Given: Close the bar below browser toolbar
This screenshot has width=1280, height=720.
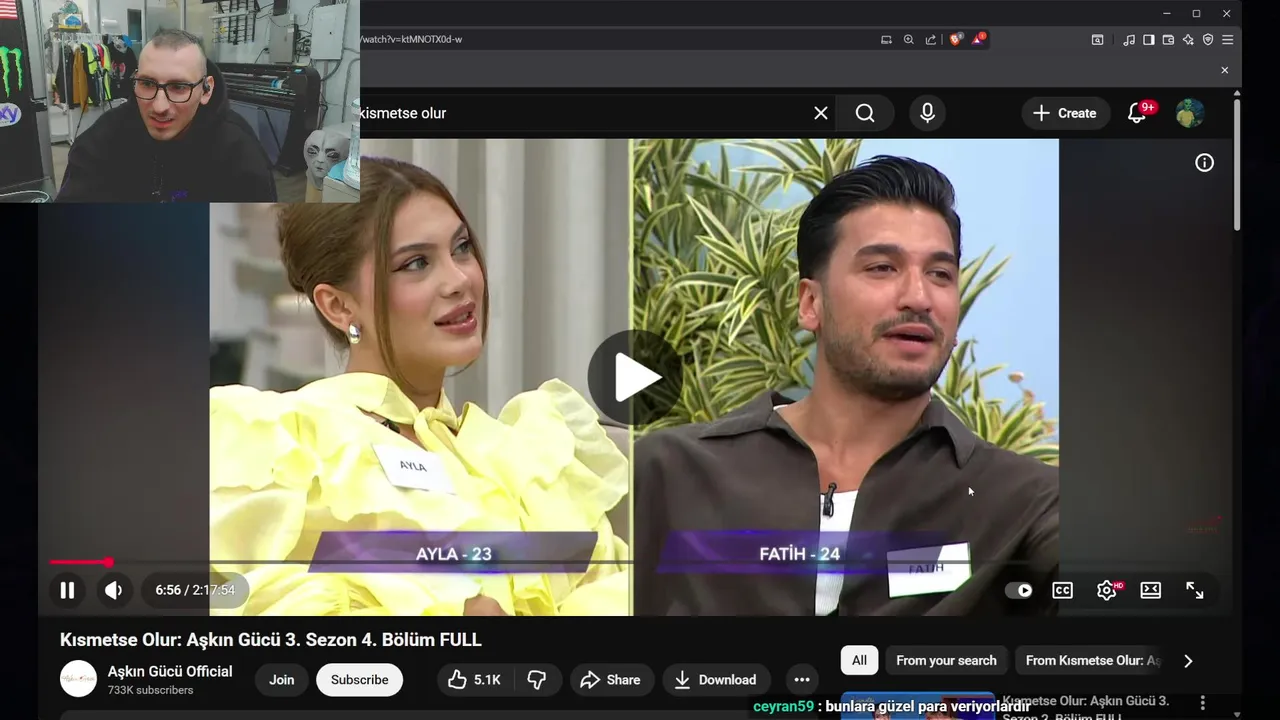Looking at the screenshot, I should coord(1224,70).
